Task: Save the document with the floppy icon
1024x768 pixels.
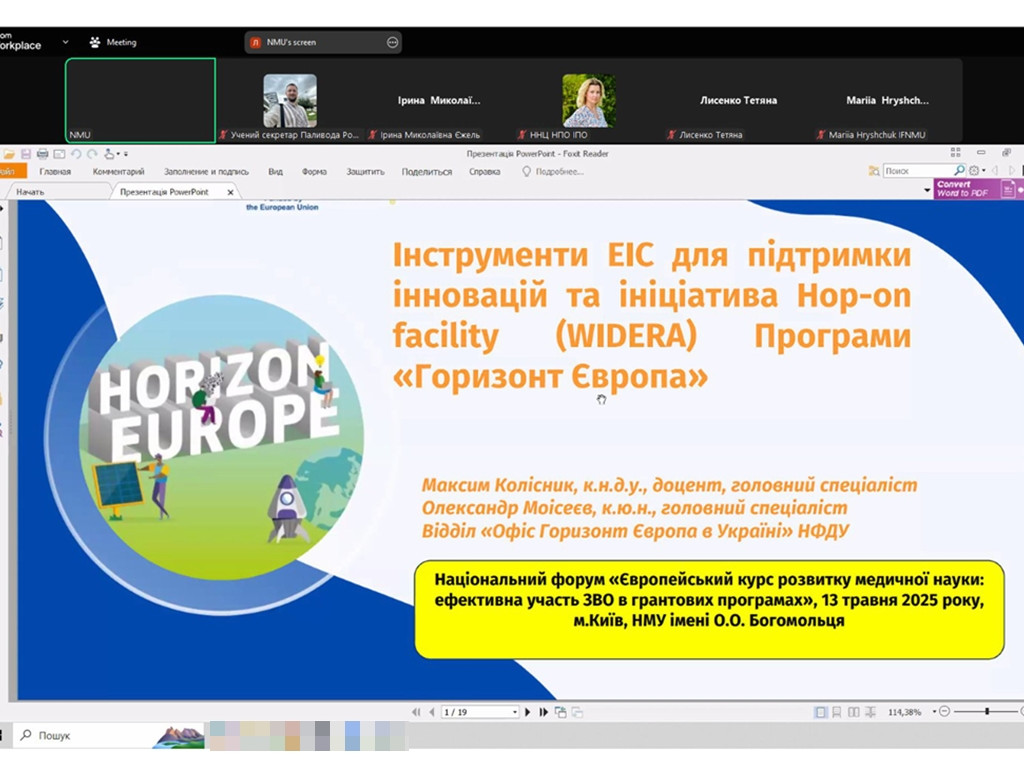Action: (26, 154)
